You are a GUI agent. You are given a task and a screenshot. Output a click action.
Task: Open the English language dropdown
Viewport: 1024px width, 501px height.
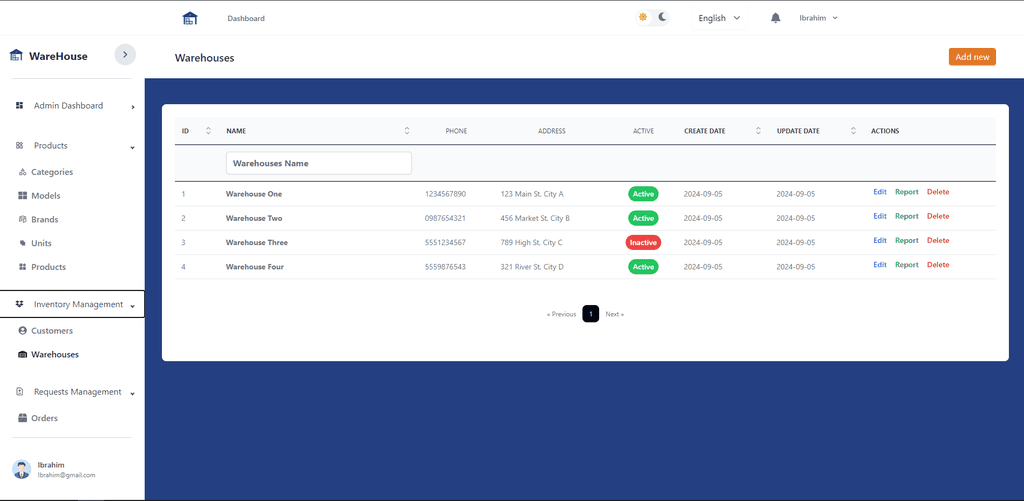(719, 18)
